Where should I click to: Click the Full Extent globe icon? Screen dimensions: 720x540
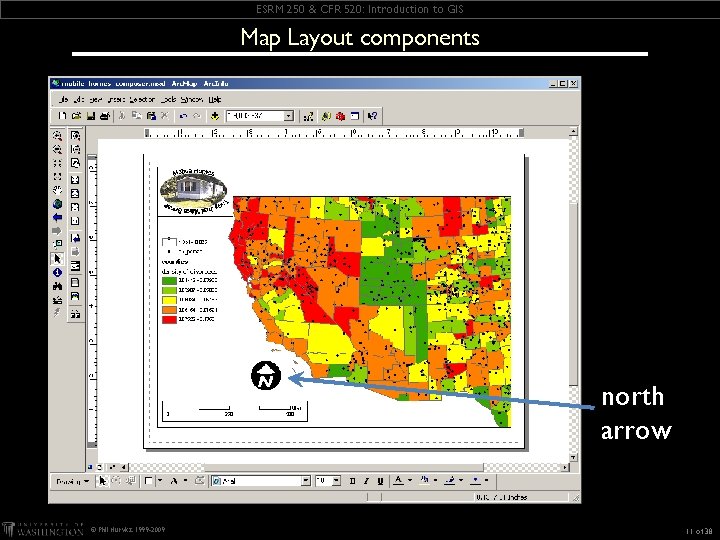57,204
